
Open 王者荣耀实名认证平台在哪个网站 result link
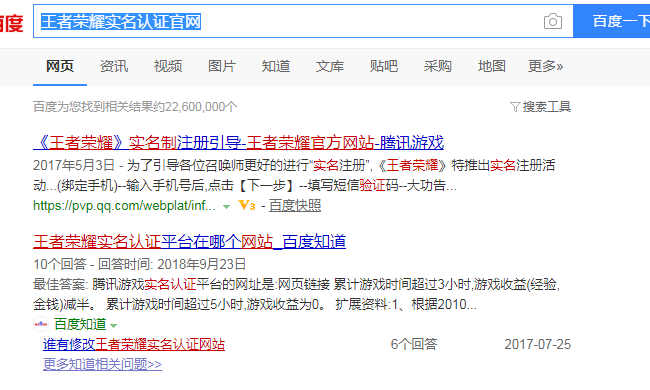(x=189, y=242)
